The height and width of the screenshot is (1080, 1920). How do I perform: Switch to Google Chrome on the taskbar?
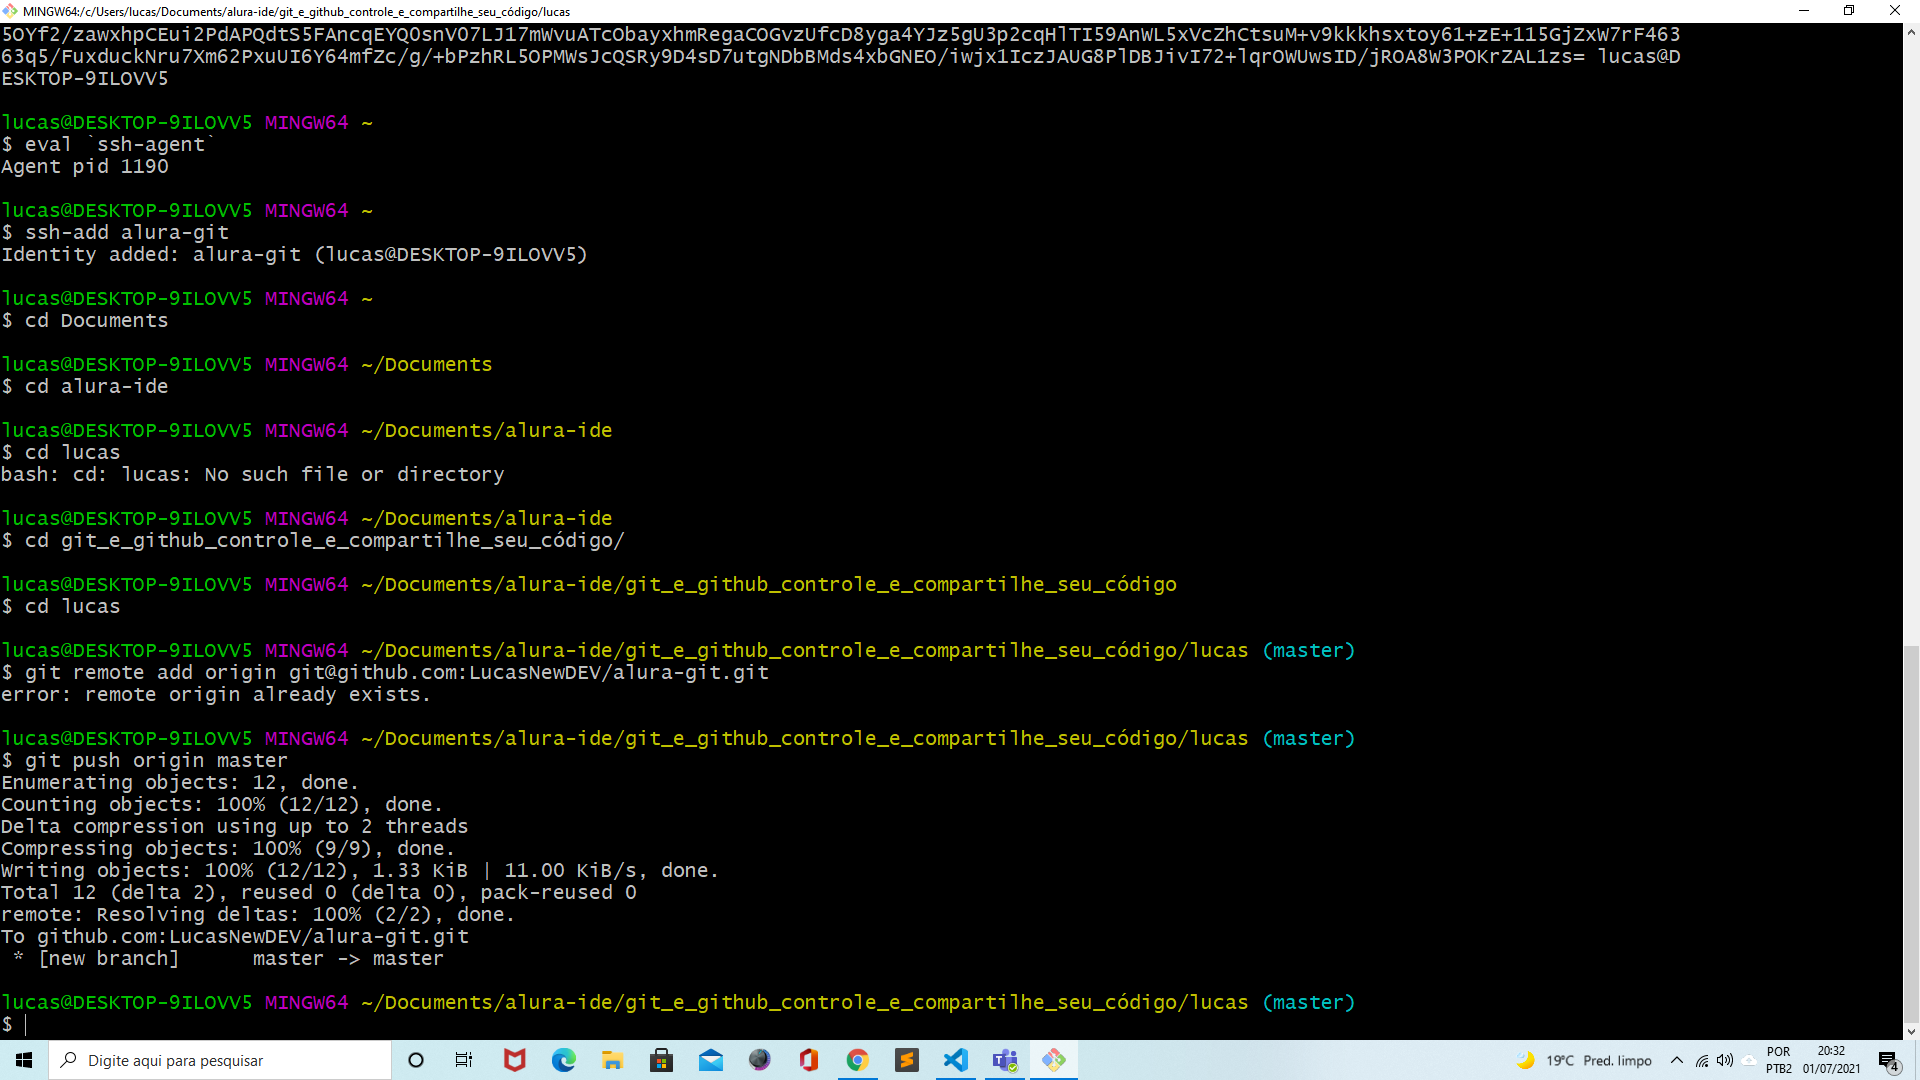pos(857,1060)
